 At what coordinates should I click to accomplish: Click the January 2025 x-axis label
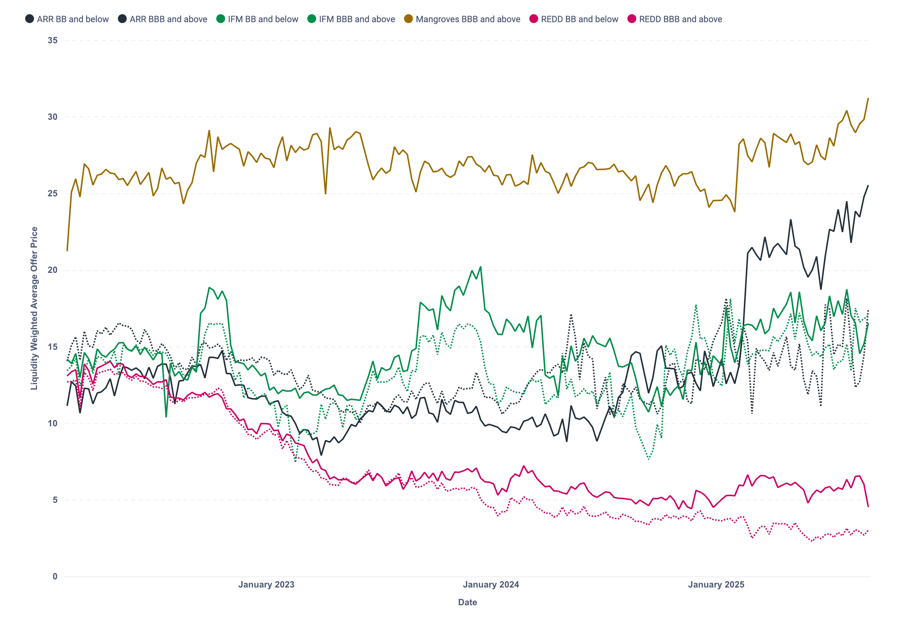pyautogui.click(x=716, y=585)
